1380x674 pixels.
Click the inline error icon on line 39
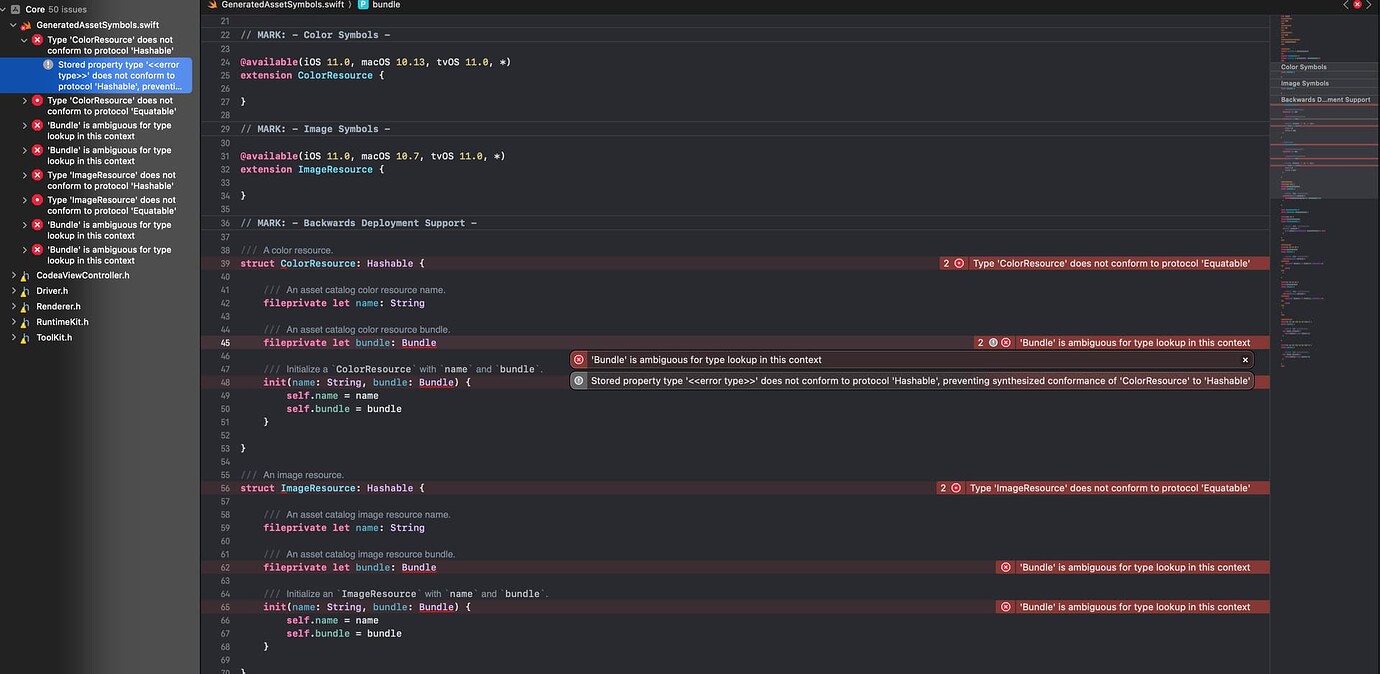pos(959,263)
